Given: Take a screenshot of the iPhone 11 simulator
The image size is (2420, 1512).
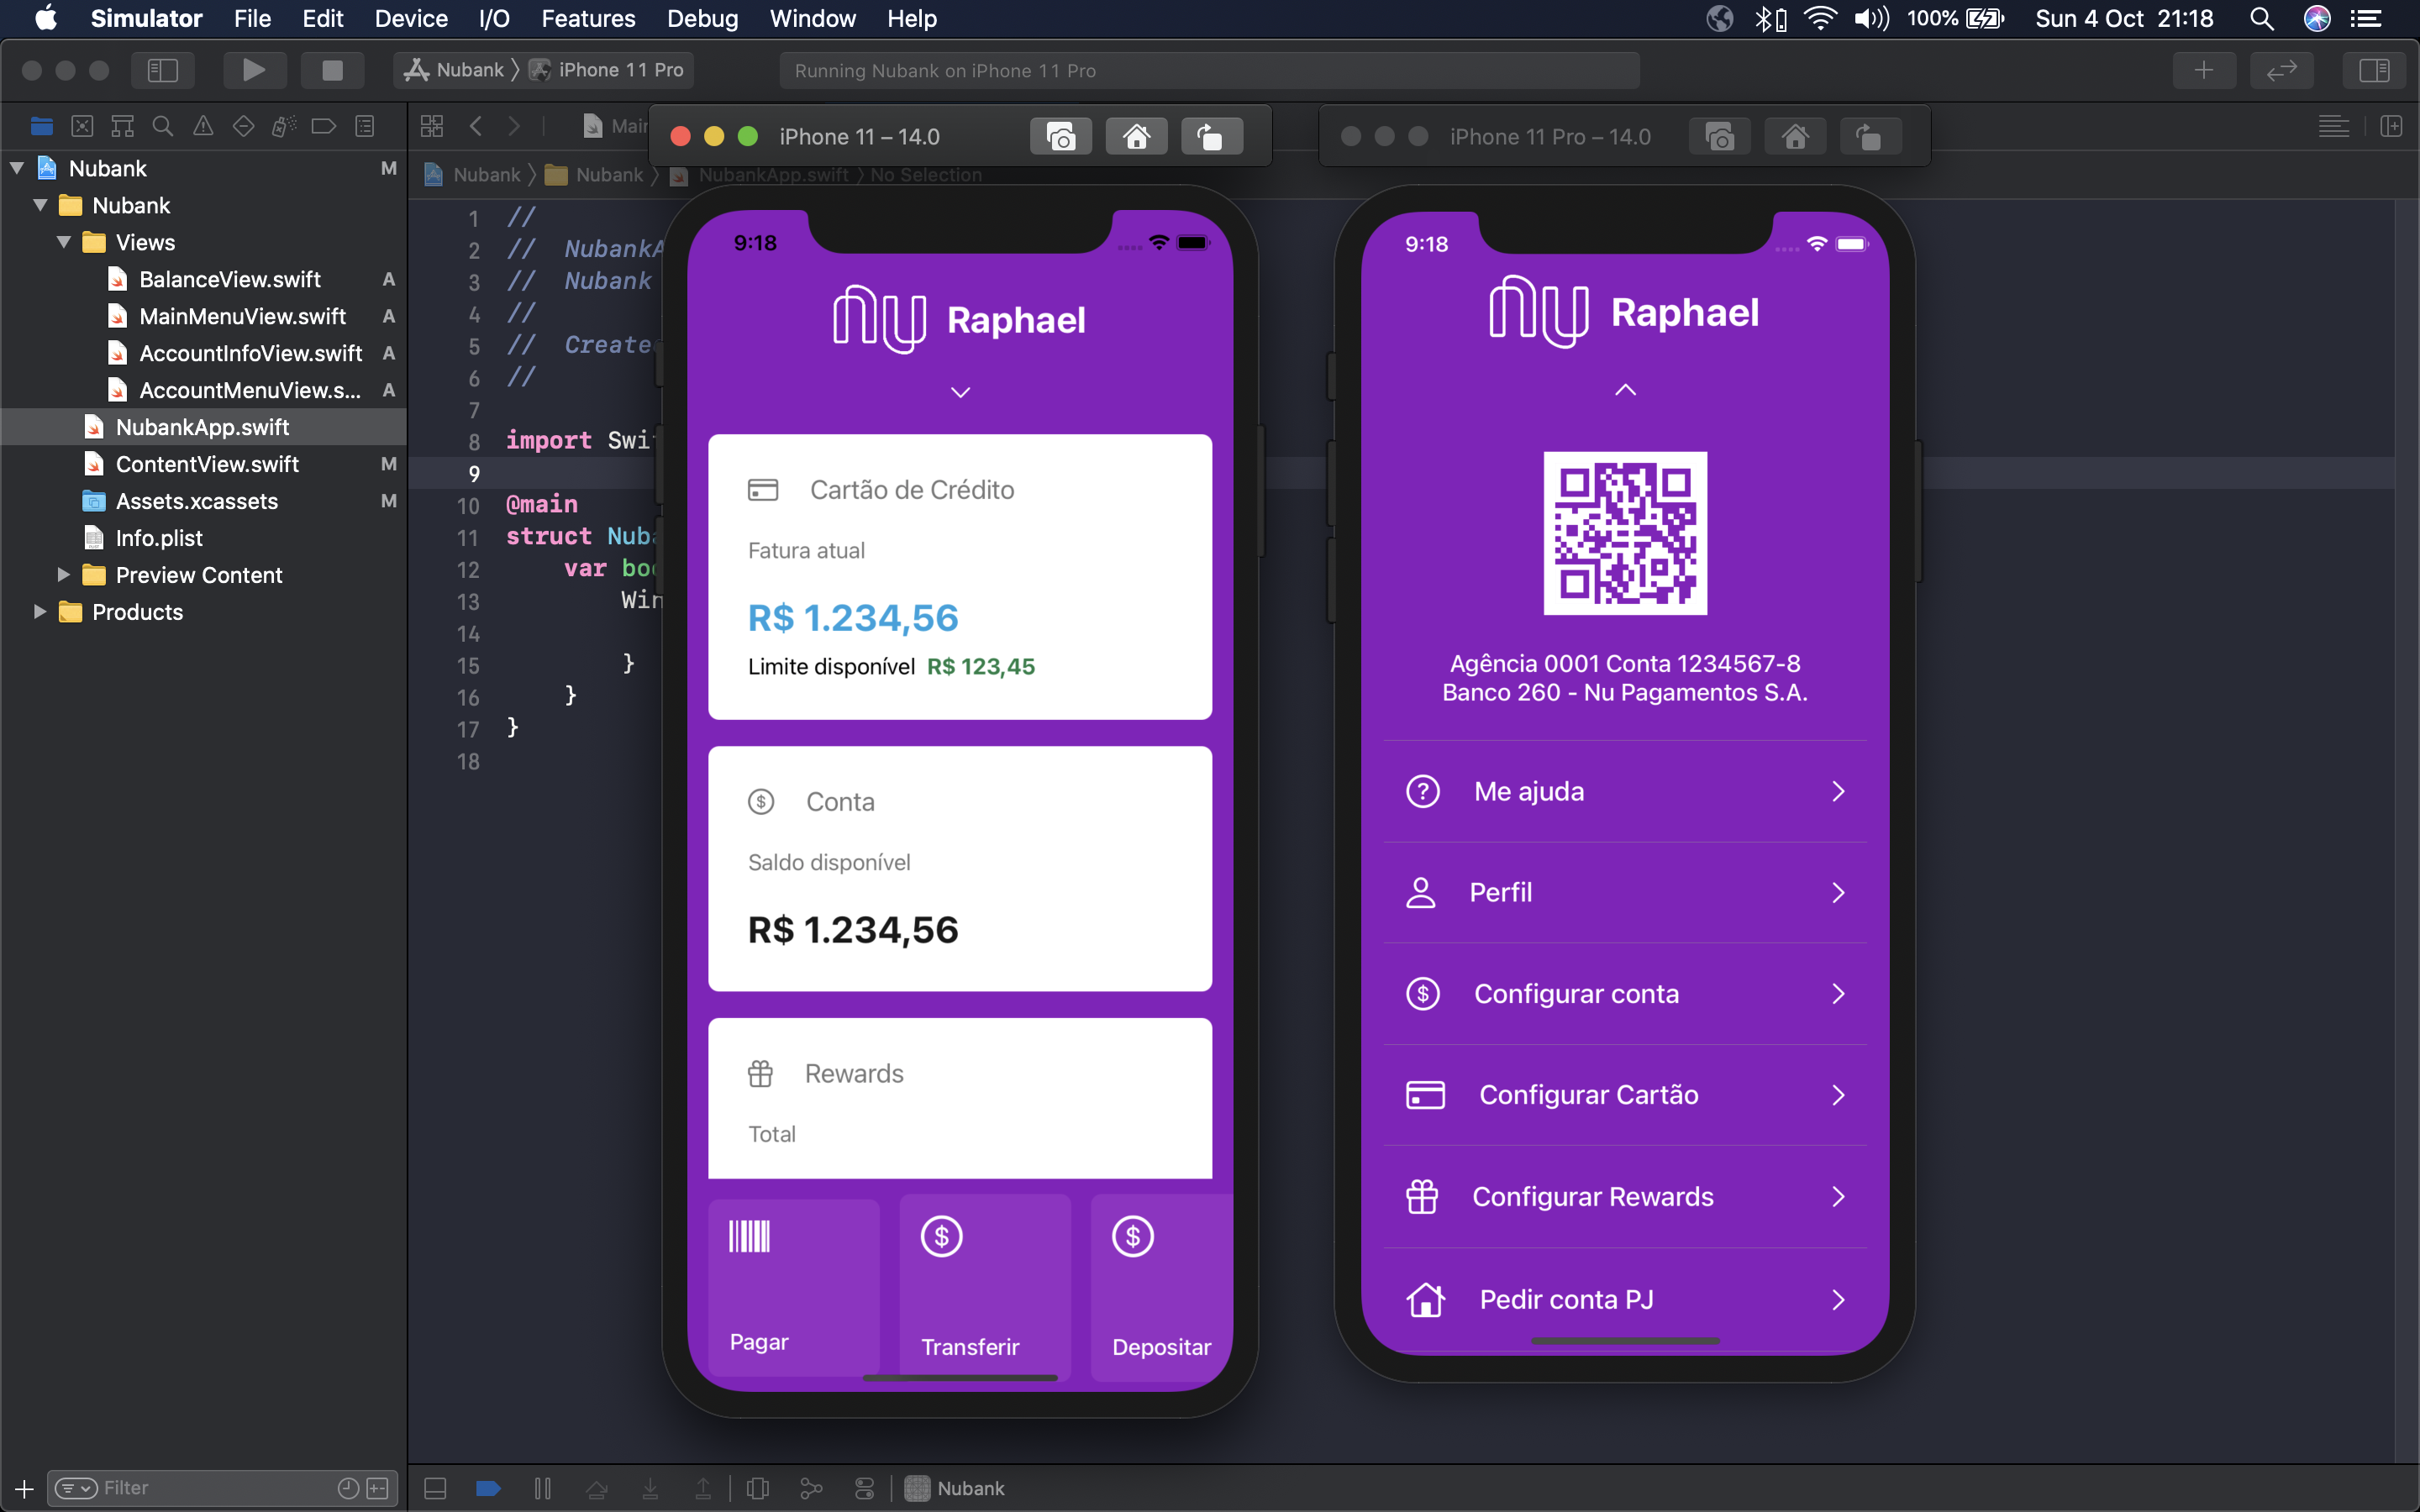Looking at the screenshot, I should [x=1060, y=135].
